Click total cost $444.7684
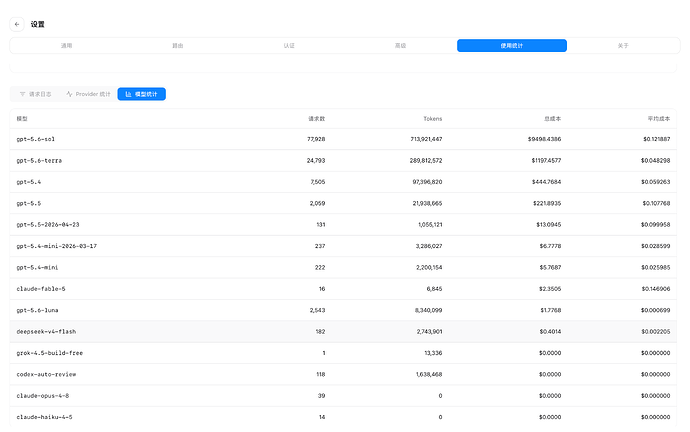The height and width of the screenshot is (432, 690). (547, 182)
